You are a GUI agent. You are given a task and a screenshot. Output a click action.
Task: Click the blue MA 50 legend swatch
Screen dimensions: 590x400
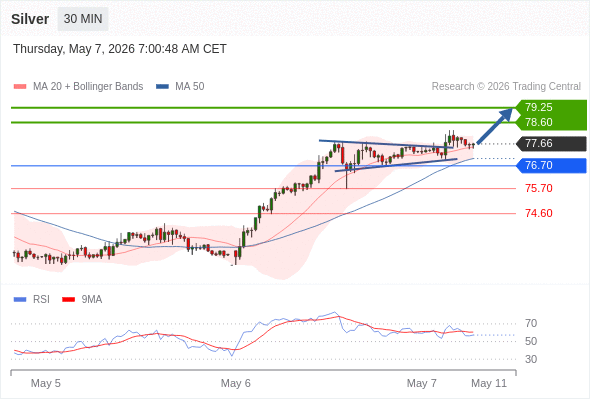point(163,87)
